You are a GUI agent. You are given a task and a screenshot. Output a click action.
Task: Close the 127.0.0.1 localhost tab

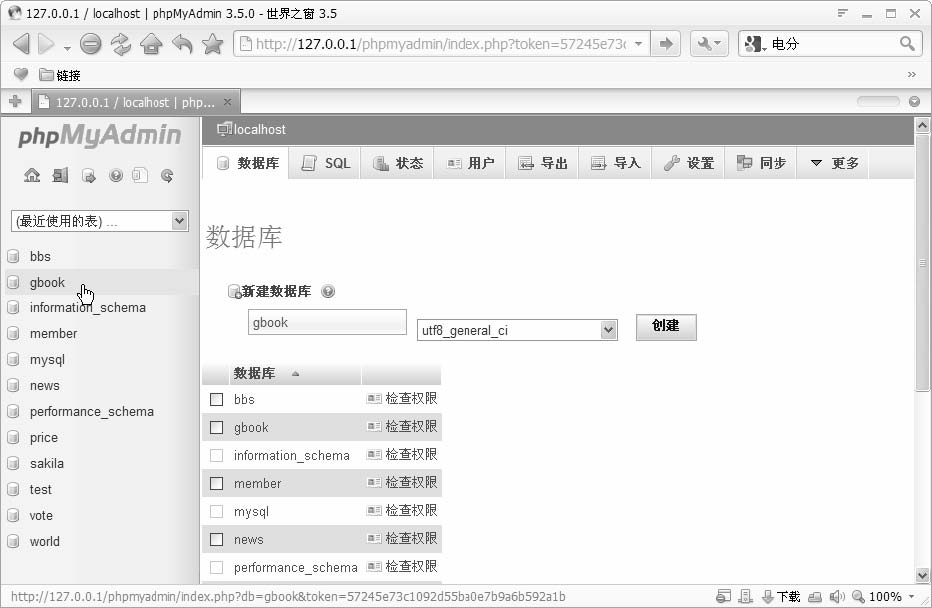tap(227, 102)
